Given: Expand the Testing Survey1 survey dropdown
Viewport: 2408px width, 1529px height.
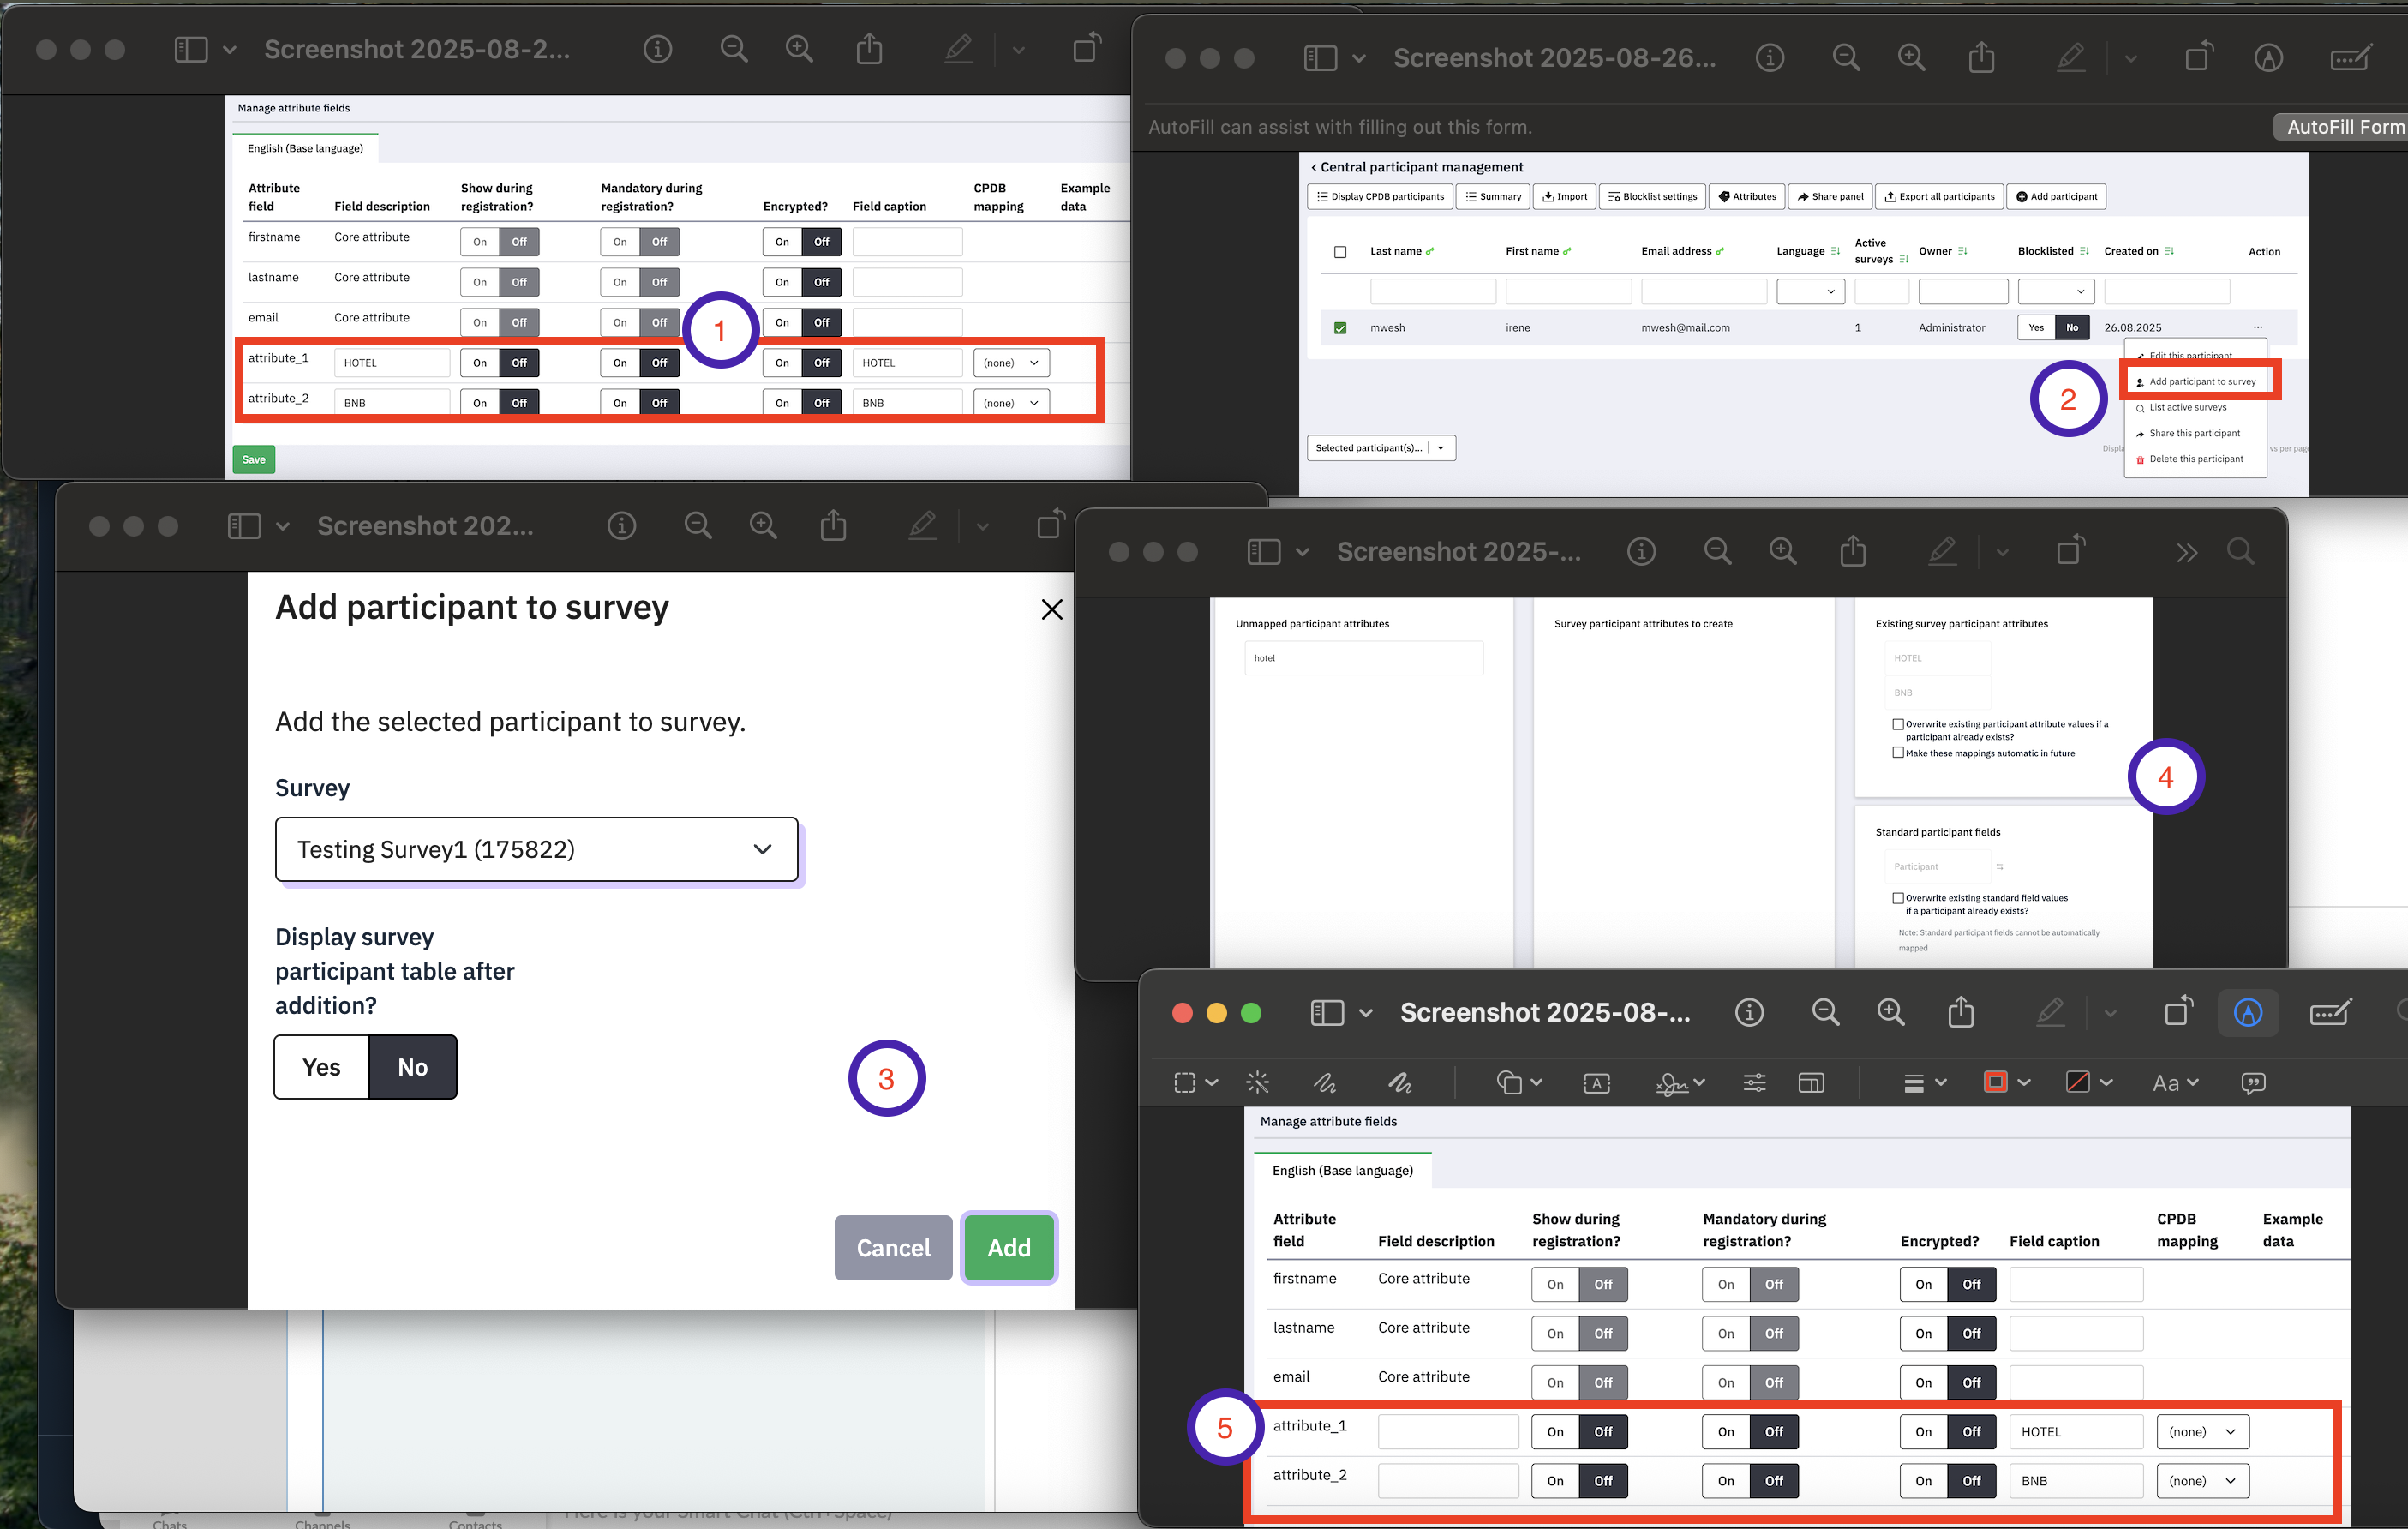Looking at the screenshot, I should [x=536, y=850].
